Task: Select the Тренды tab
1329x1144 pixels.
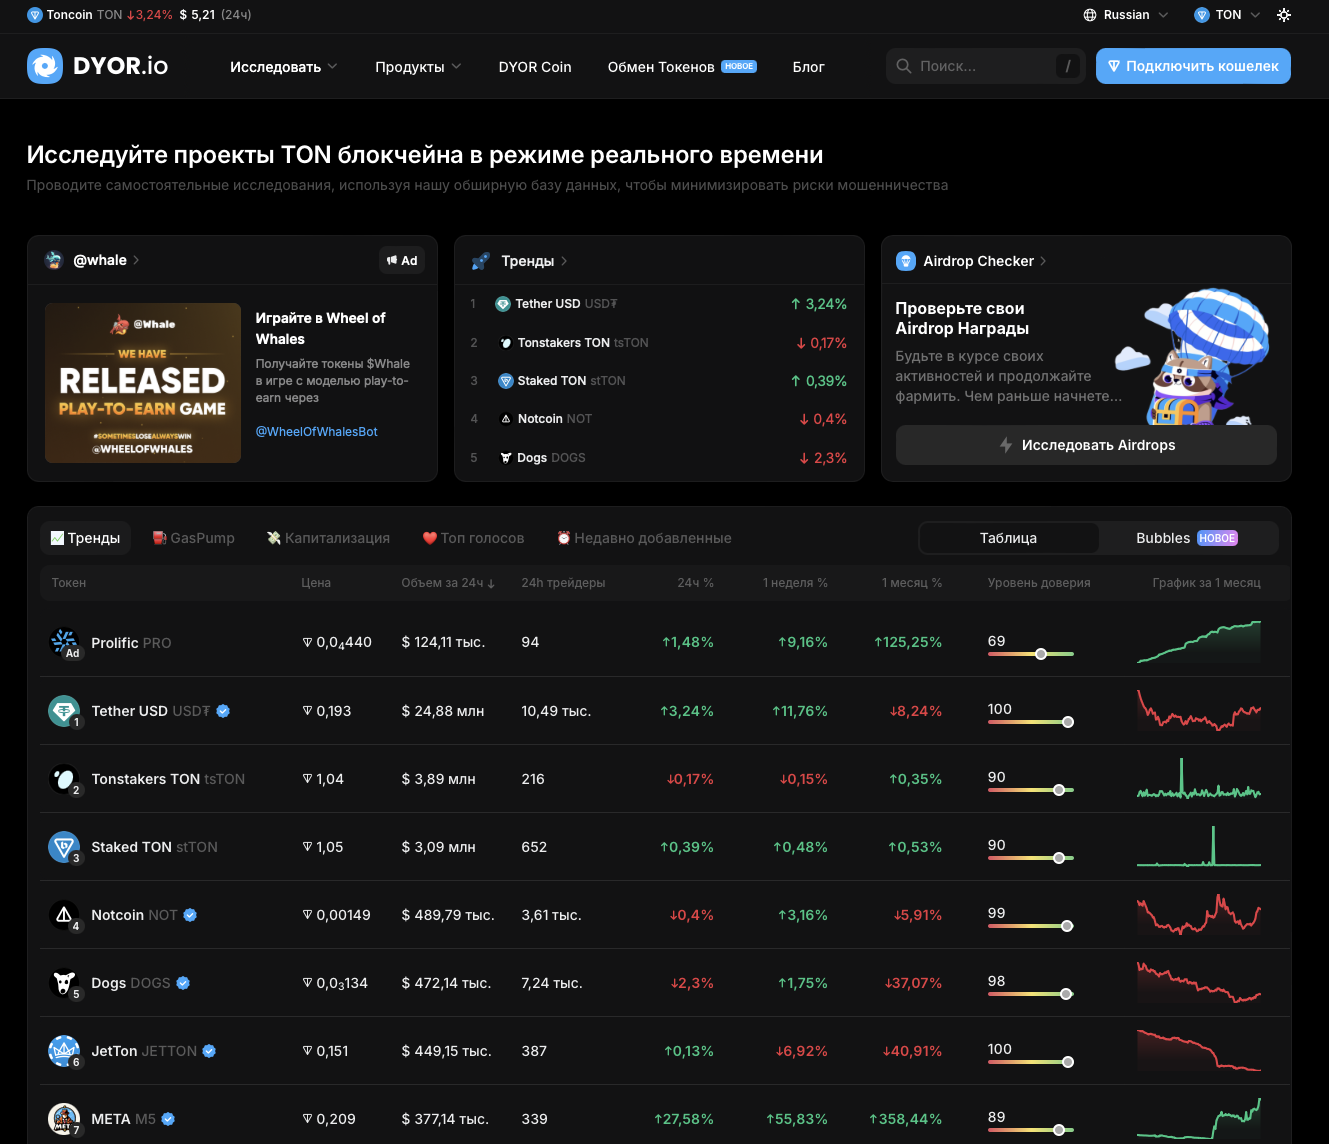Action: [86, 538]
